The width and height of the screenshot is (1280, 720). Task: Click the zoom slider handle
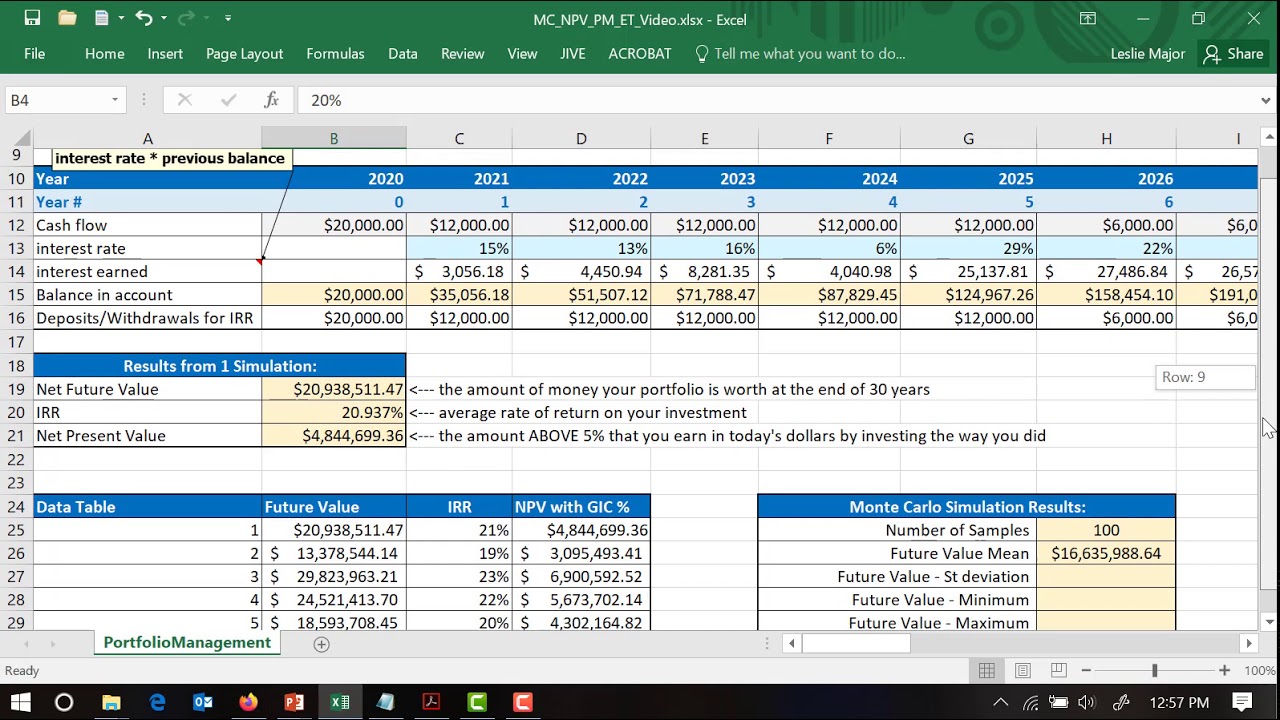coord(1154,671)
